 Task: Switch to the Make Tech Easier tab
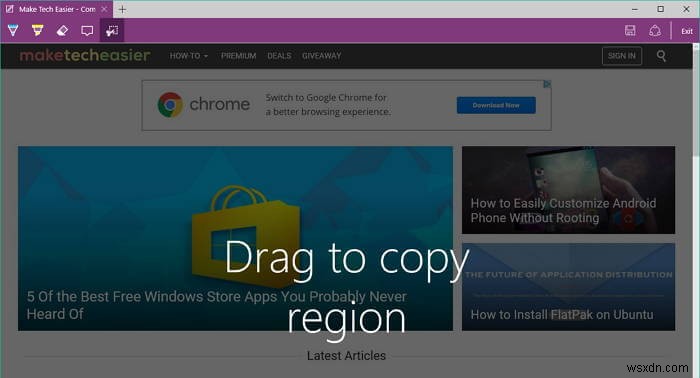(57, 9)
